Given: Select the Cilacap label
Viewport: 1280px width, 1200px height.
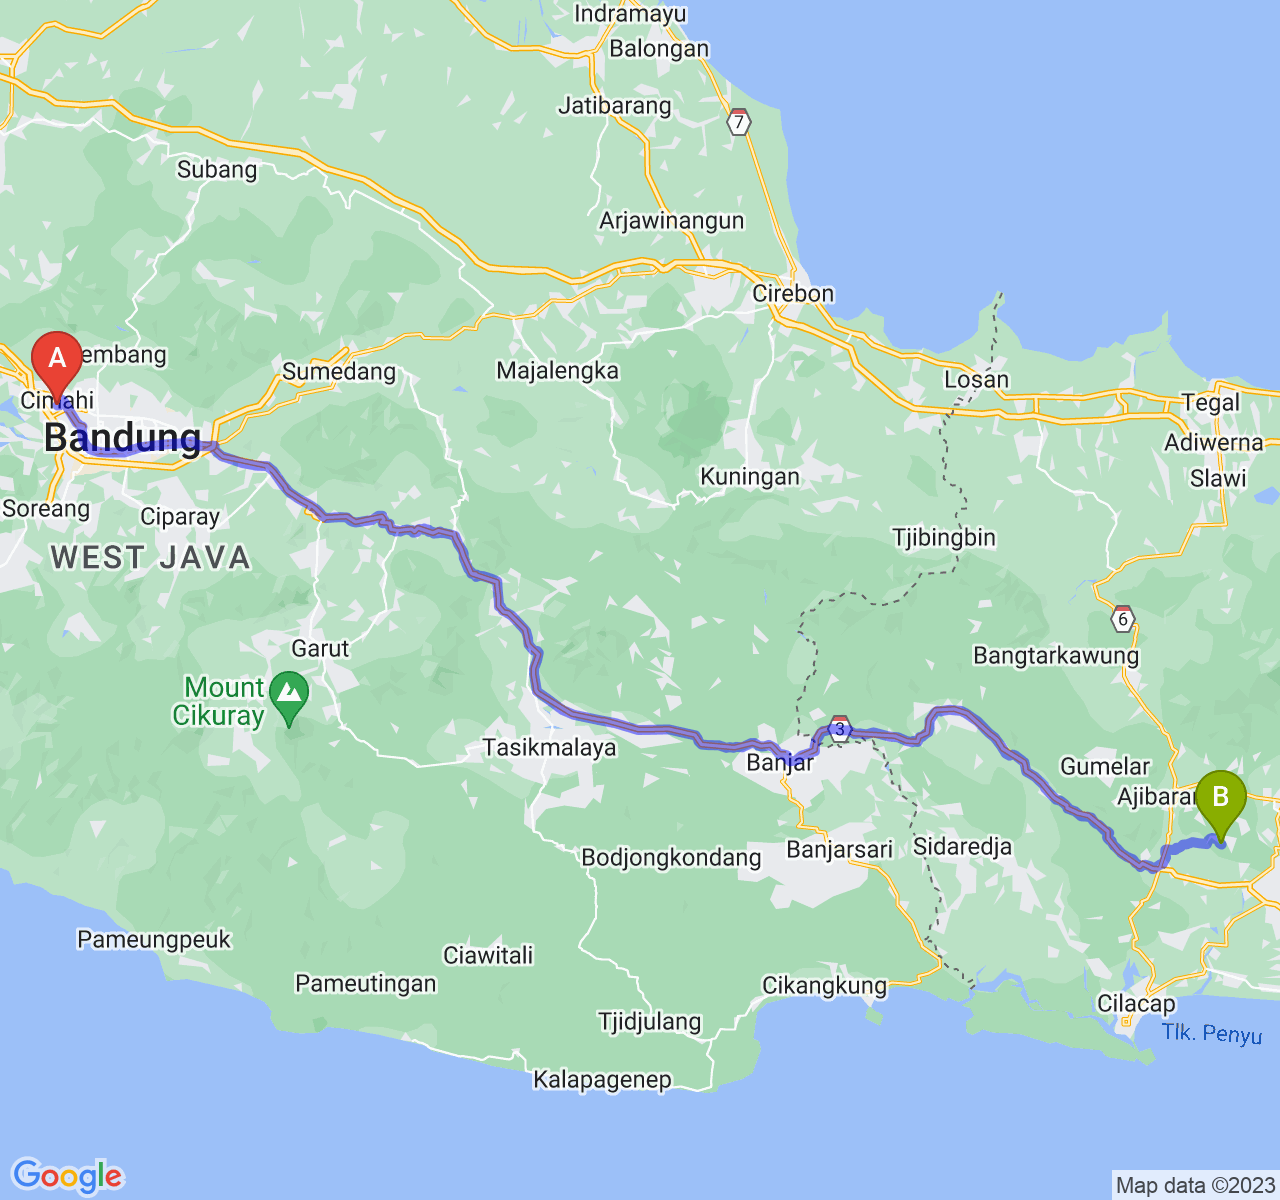Looking at the screenshot, I should click(x=1136, y=1004).
